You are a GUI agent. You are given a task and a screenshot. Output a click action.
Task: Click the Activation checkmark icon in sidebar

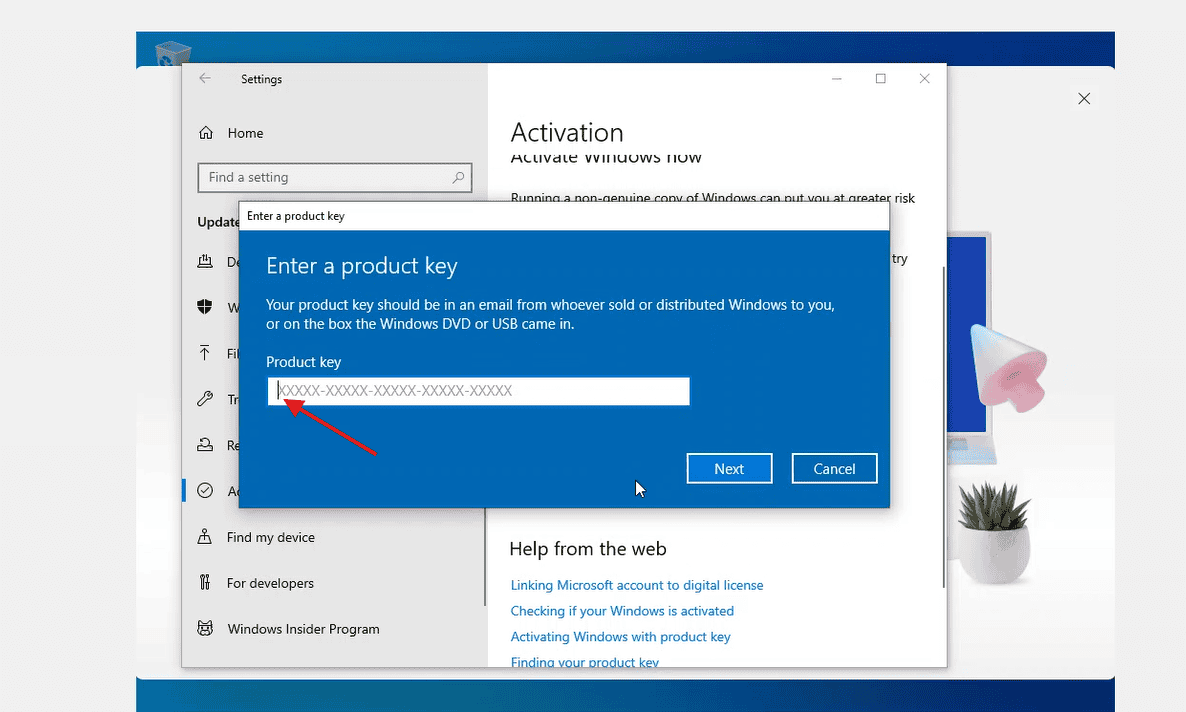pyautogui.click(x=205, y=491)
